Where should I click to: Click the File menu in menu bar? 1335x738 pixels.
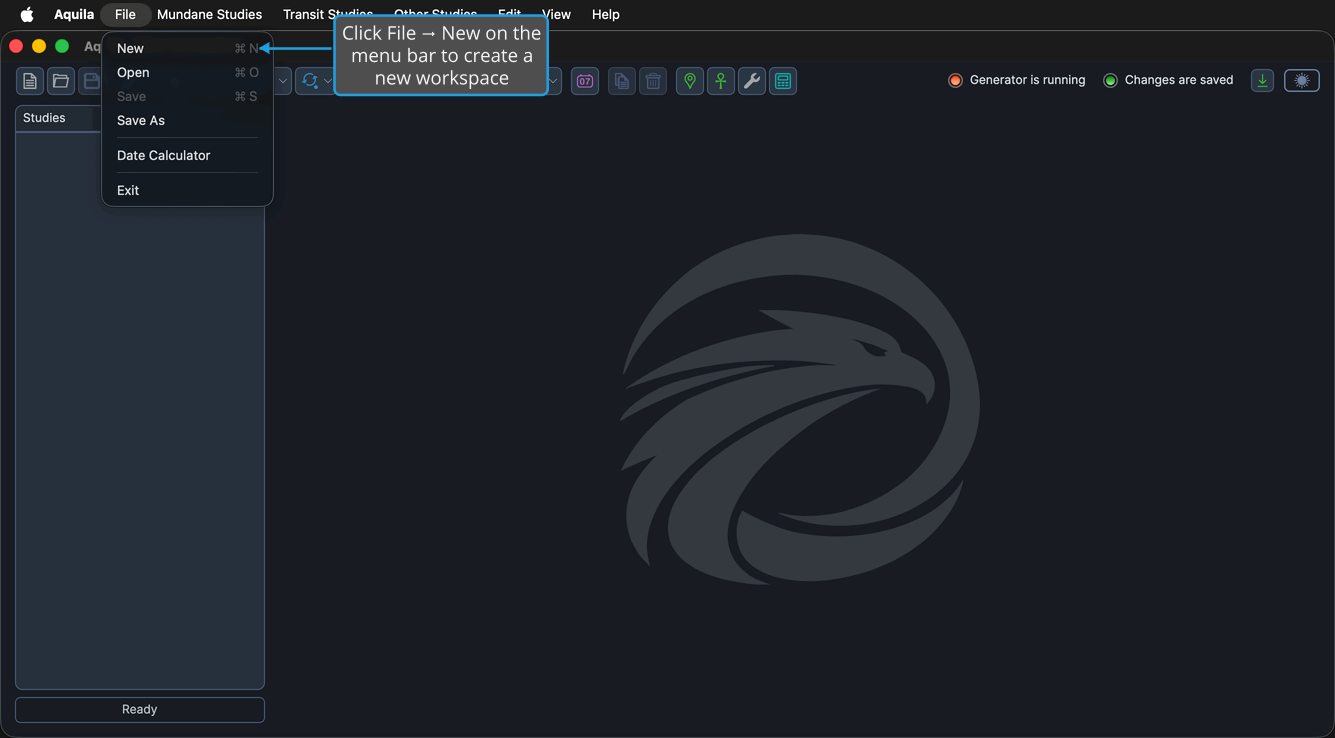(125, 14)
